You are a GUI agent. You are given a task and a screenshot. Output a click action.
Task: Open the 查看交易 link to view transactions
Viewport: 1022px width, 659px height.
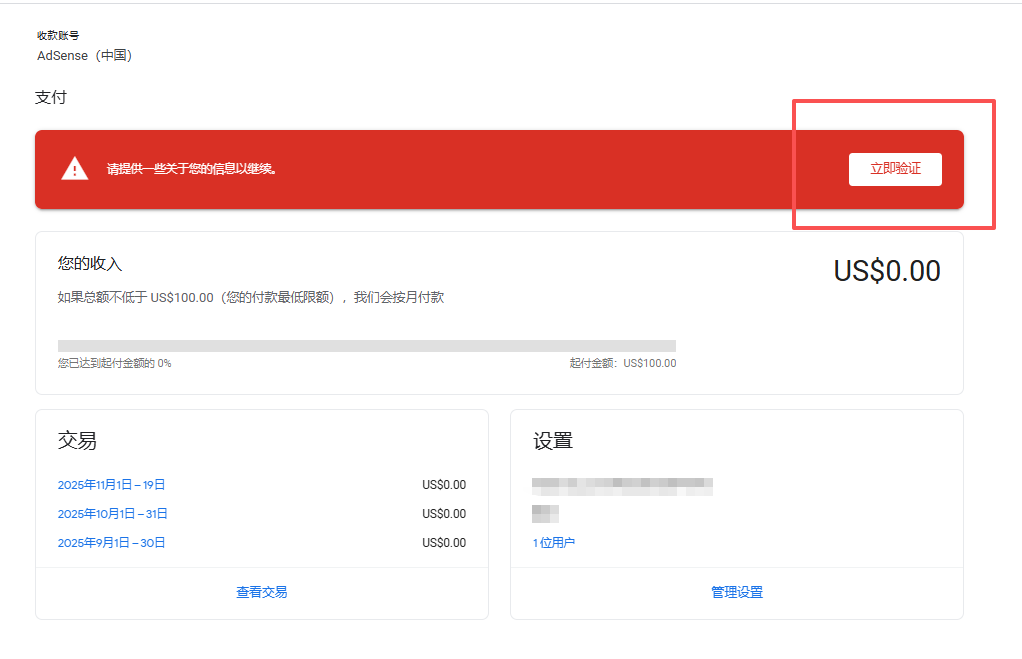pos(261,591)
